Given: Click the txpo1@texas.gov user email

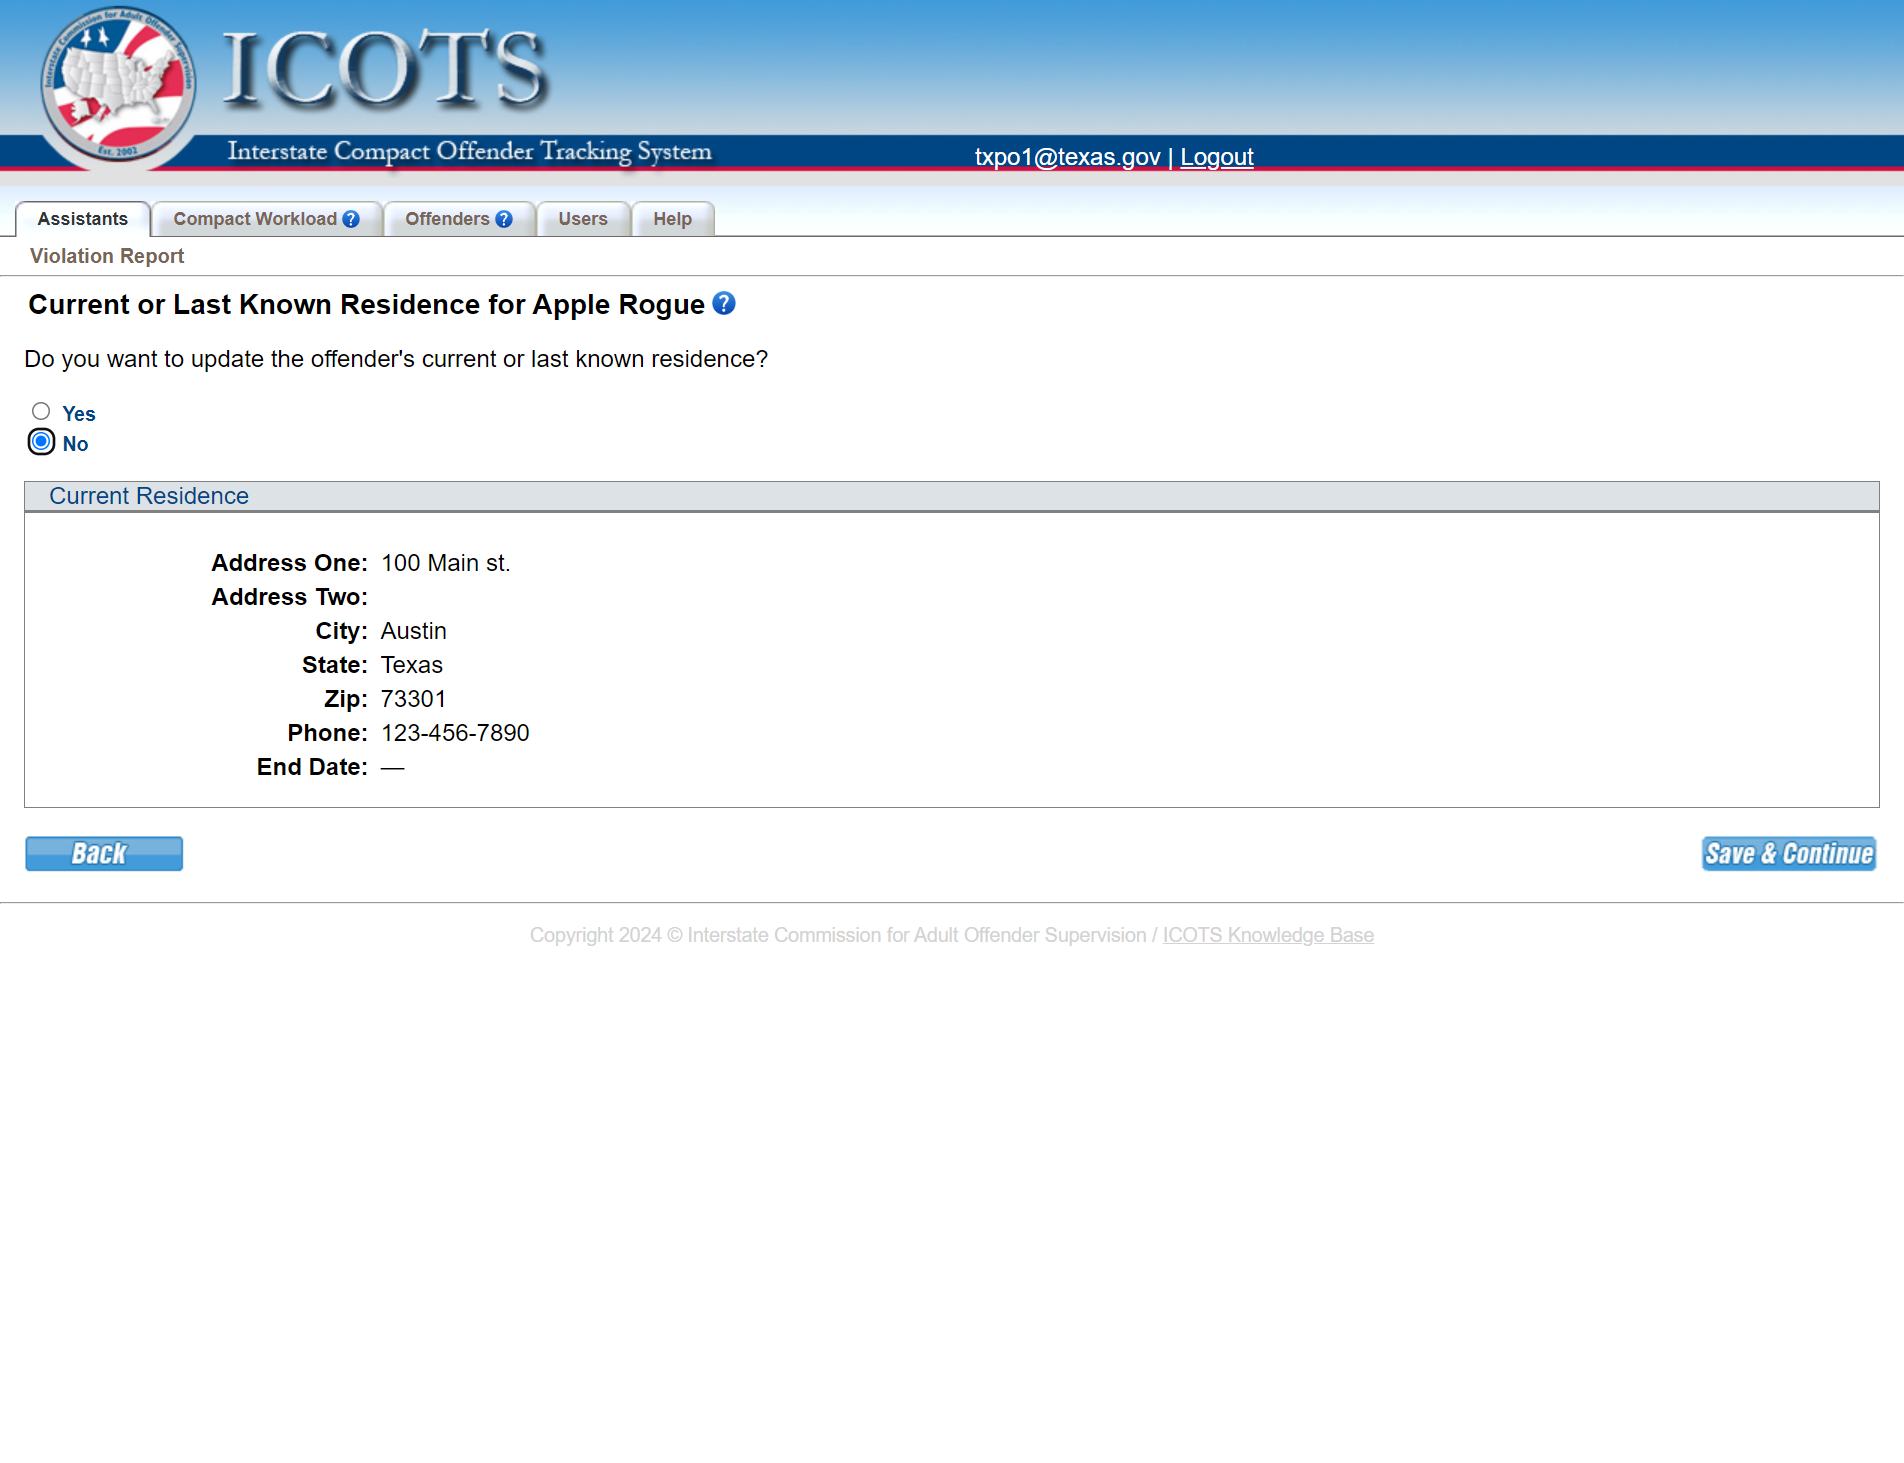Looking at the screenshot, I should pos(1067,157).
